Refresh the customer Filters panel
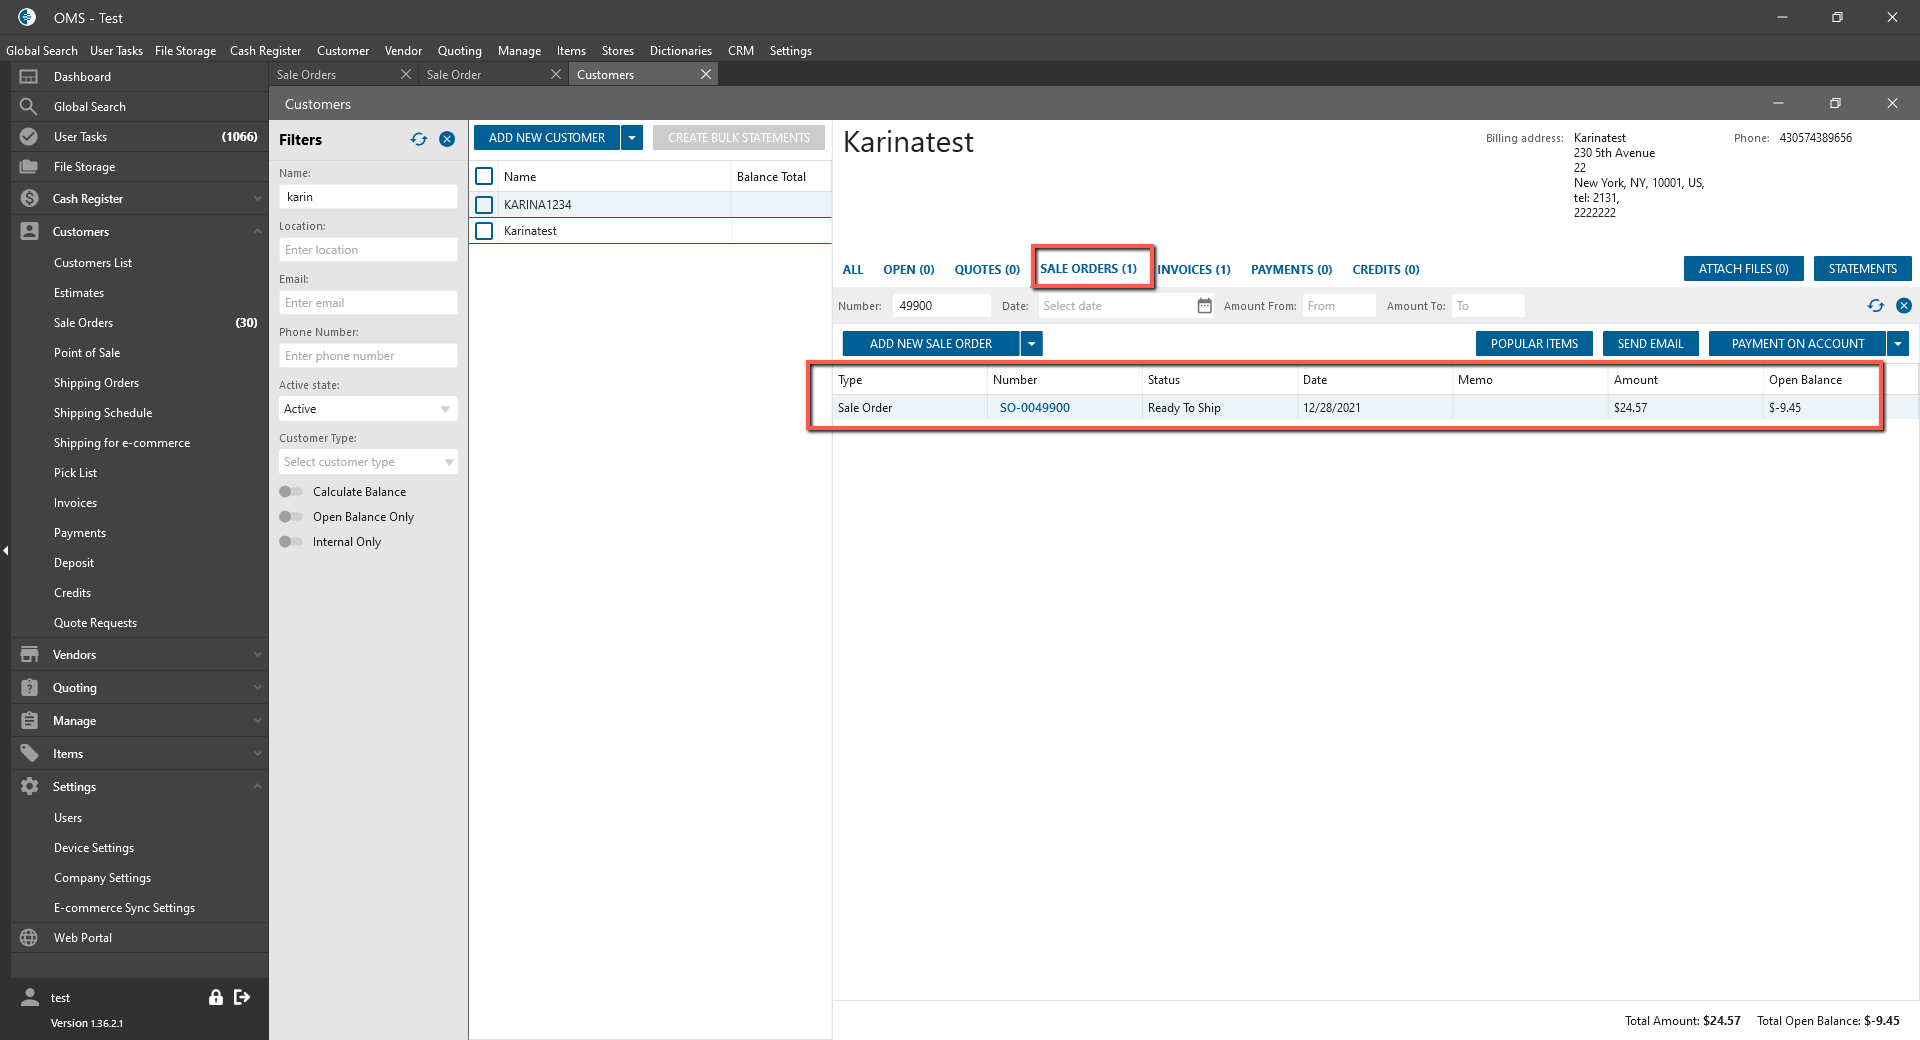The width and height of the screenshot is (1920, 1040). click(x=419, y=140)
